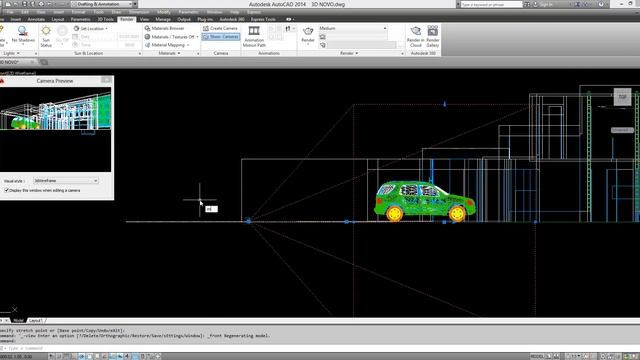Close the Camera Preview window
The image size is (640, 360).
(106, 80)
